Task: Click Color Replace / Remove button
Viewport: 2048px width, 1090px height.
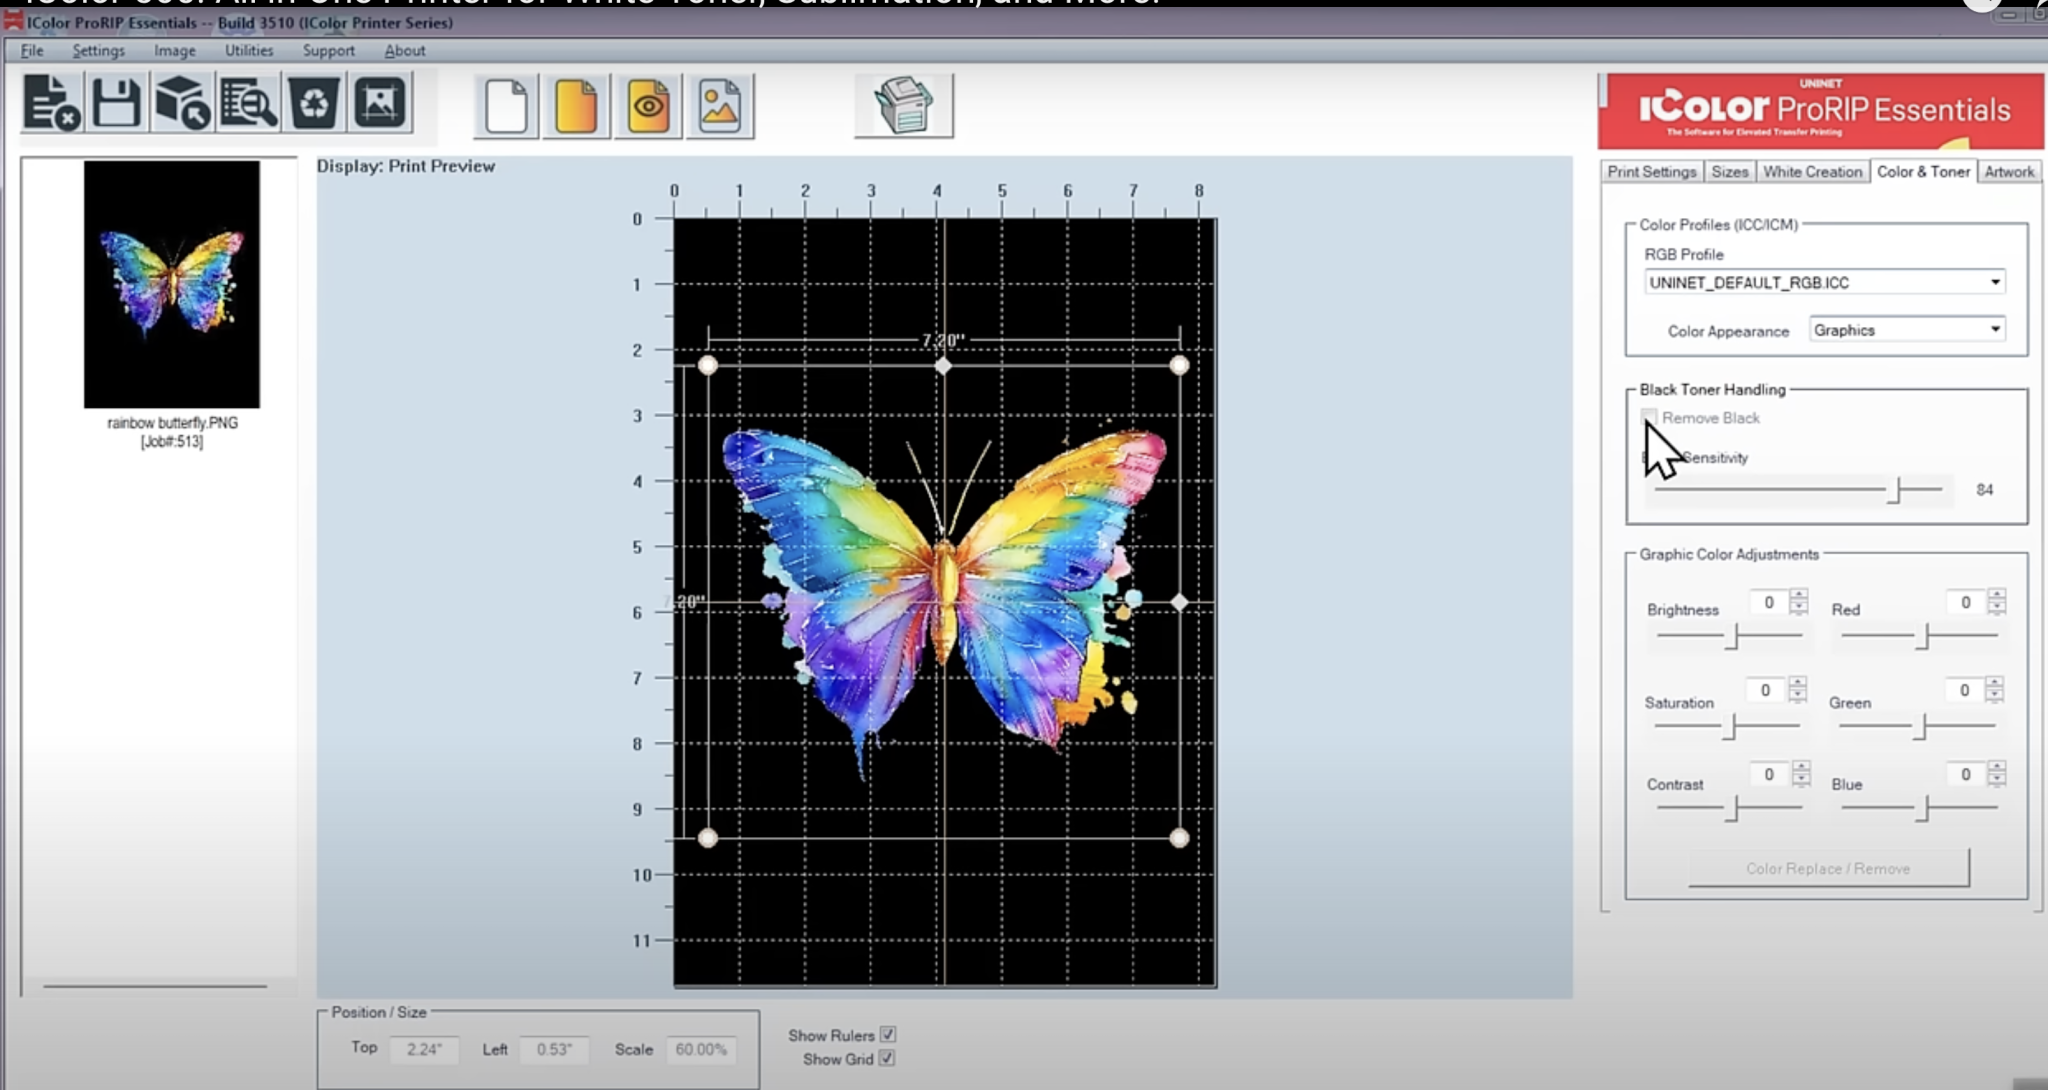Action: pos(1827,868)
